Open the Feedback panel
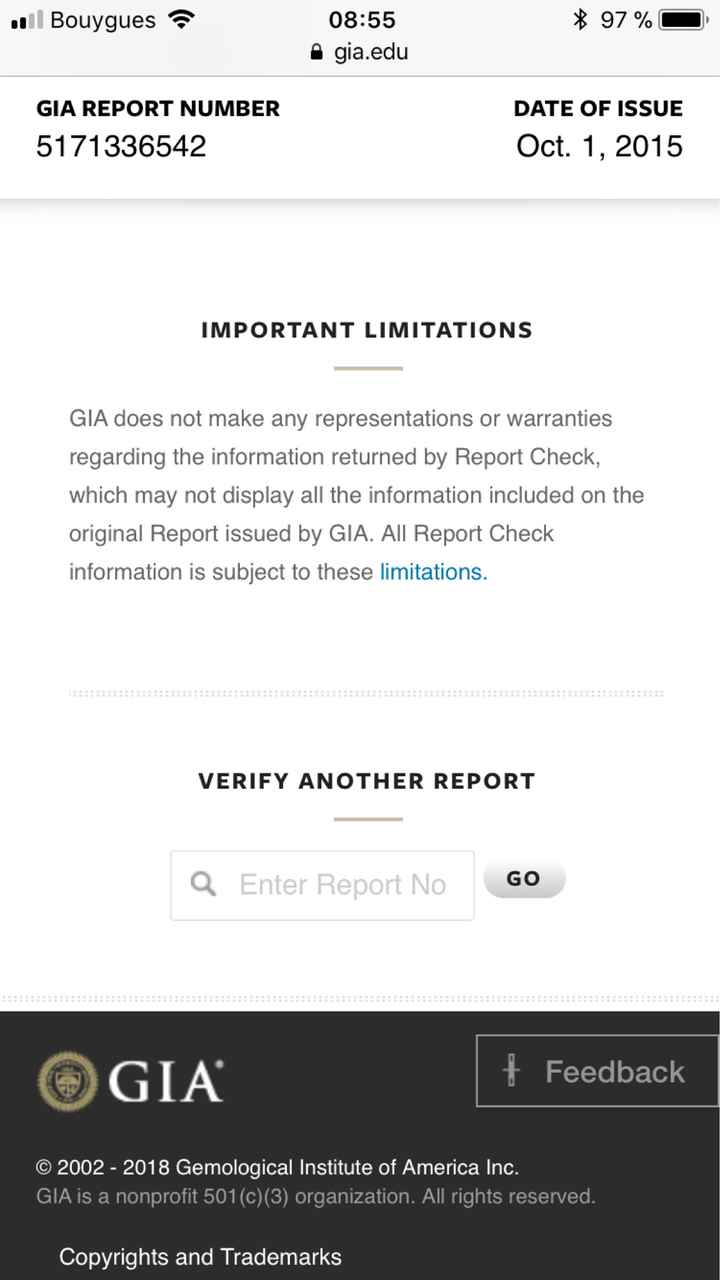This screenshot has width=720, height=1280. pyautogui.click(x=597, y=1072)
